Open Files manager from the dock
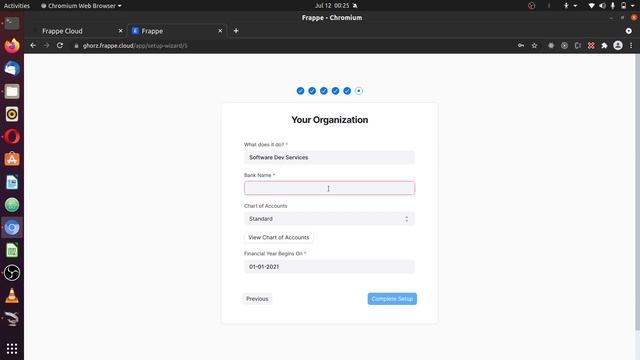 click(12, 91)
